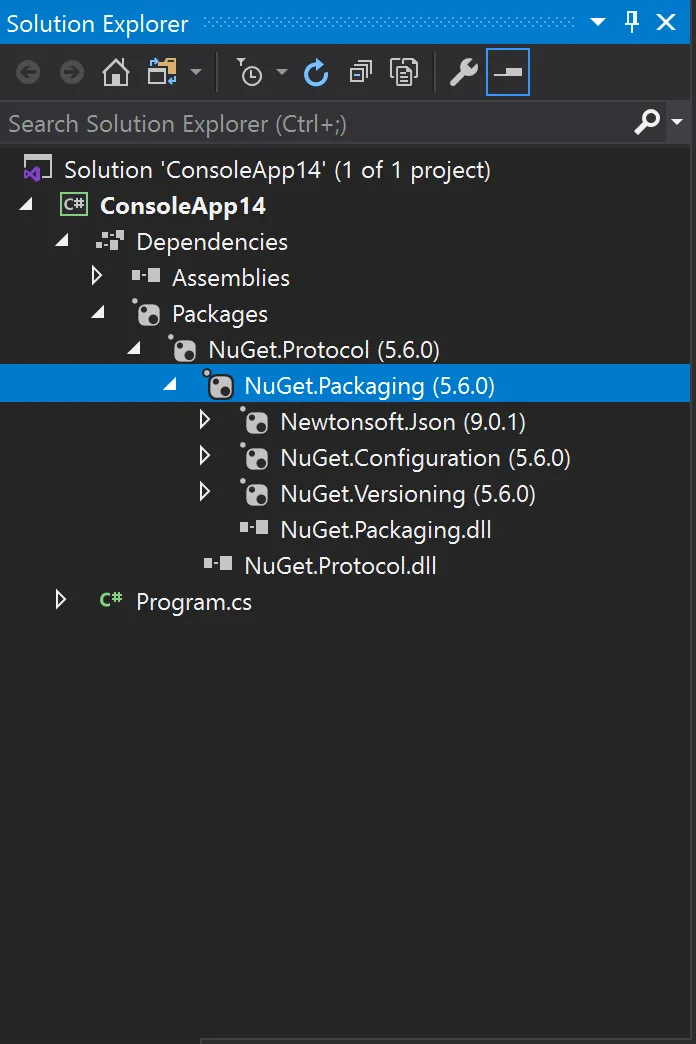Image resolution: width=696 pixels, height=1044 pixels.
Task: Expand the Newtonsoft.Json package
Action: pyautogui.click(x=205, y=420)
